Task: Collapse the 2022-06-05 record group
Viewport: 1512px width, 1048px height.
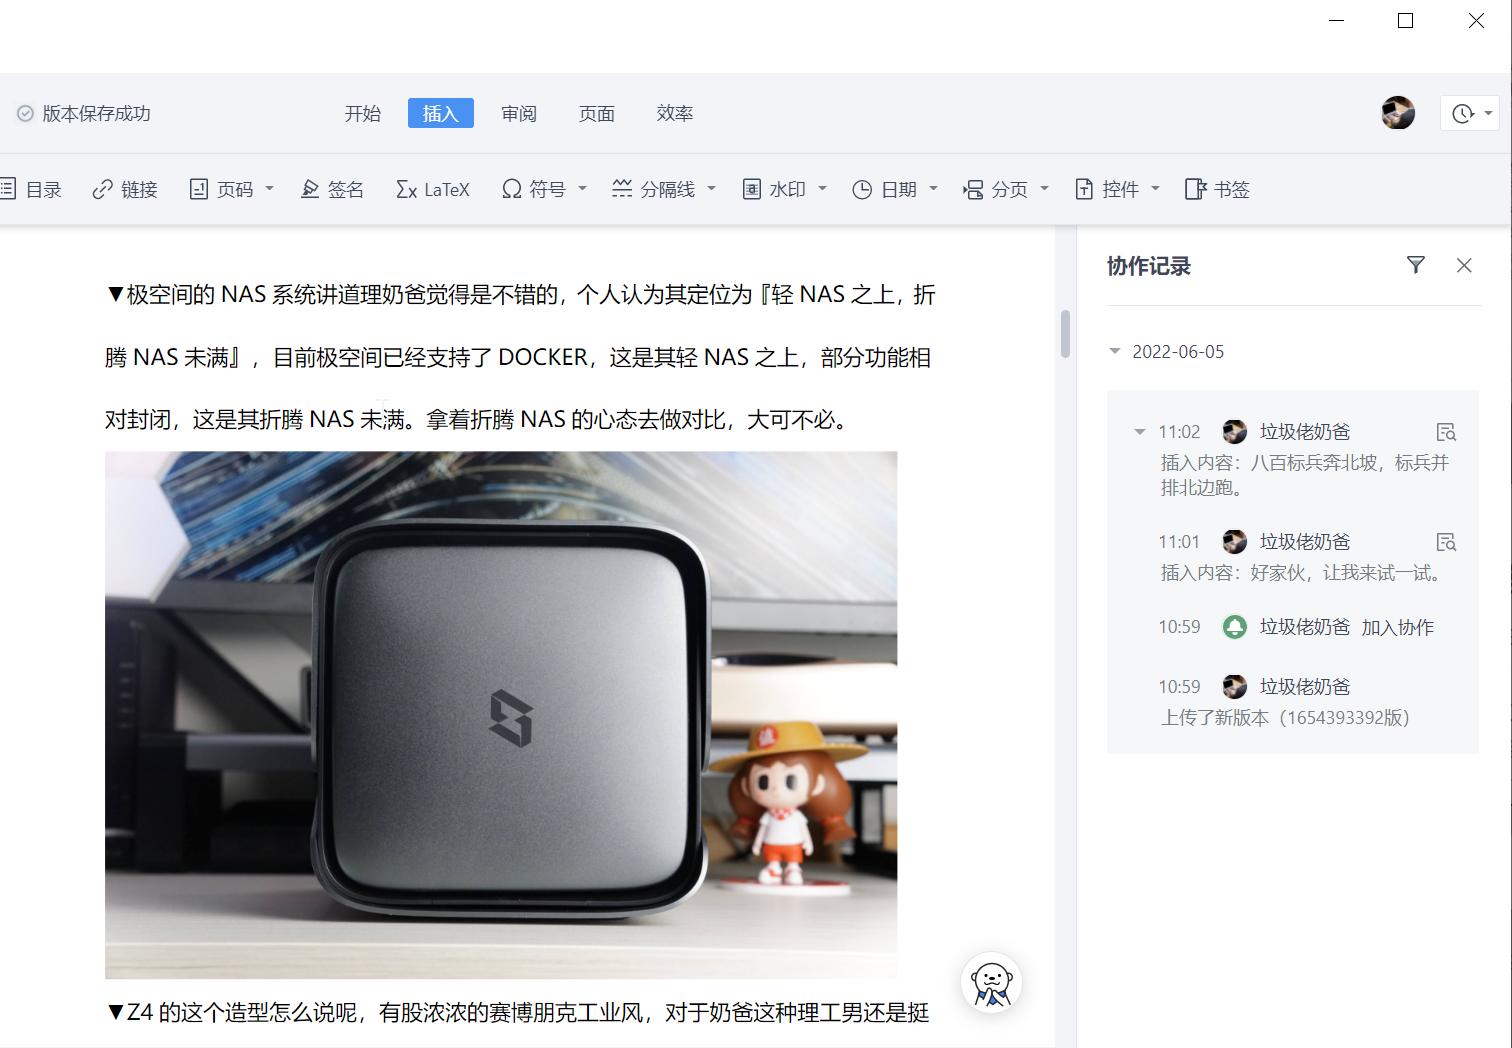Action: [x=1115, y=351]
